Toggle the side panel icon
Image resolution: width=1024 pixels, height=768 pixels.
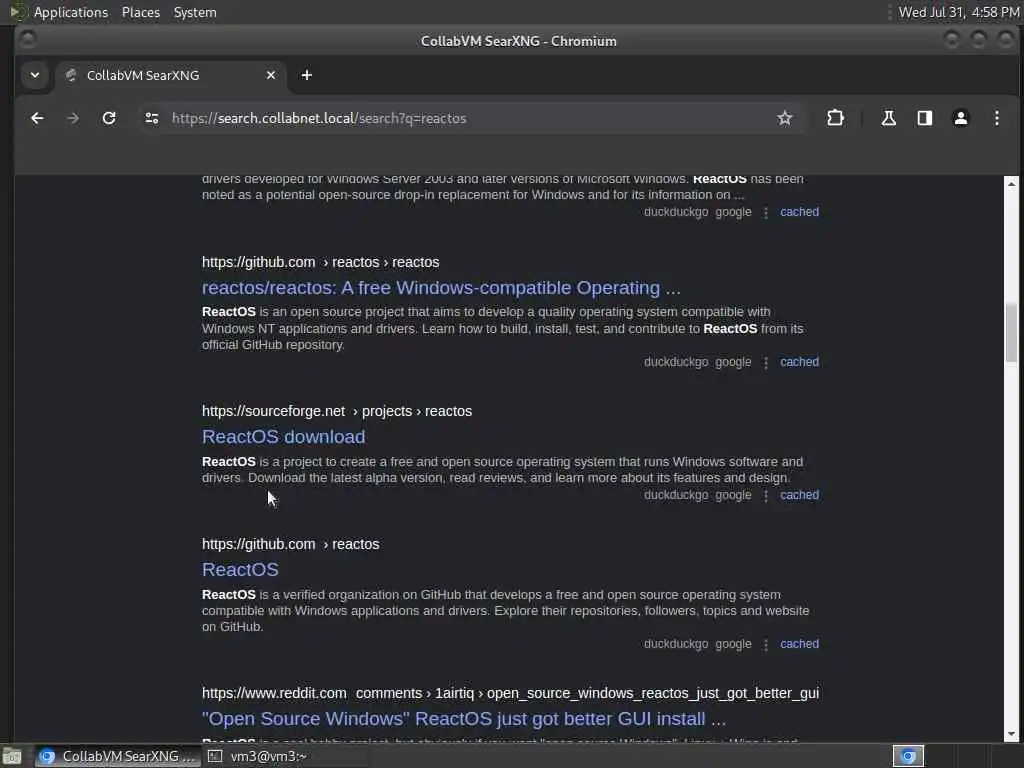click(925, 118)
